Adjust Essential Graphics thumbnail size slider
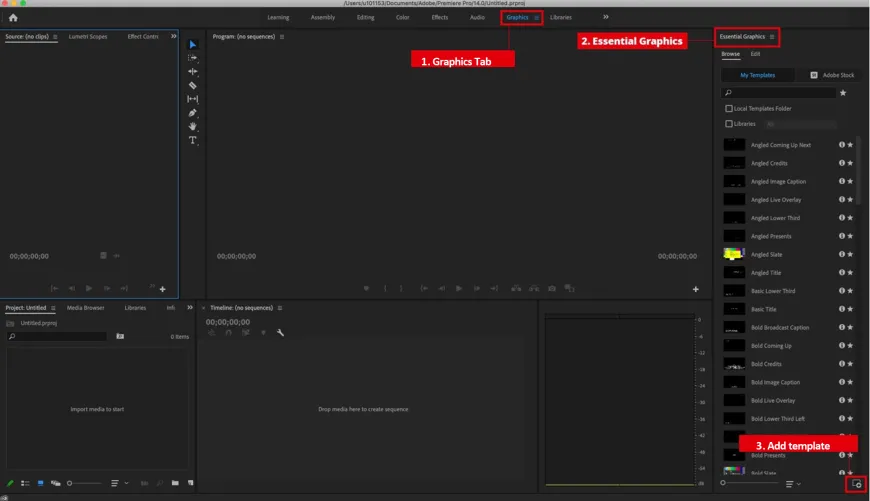The image size is (870, 501). pos(751,483)
